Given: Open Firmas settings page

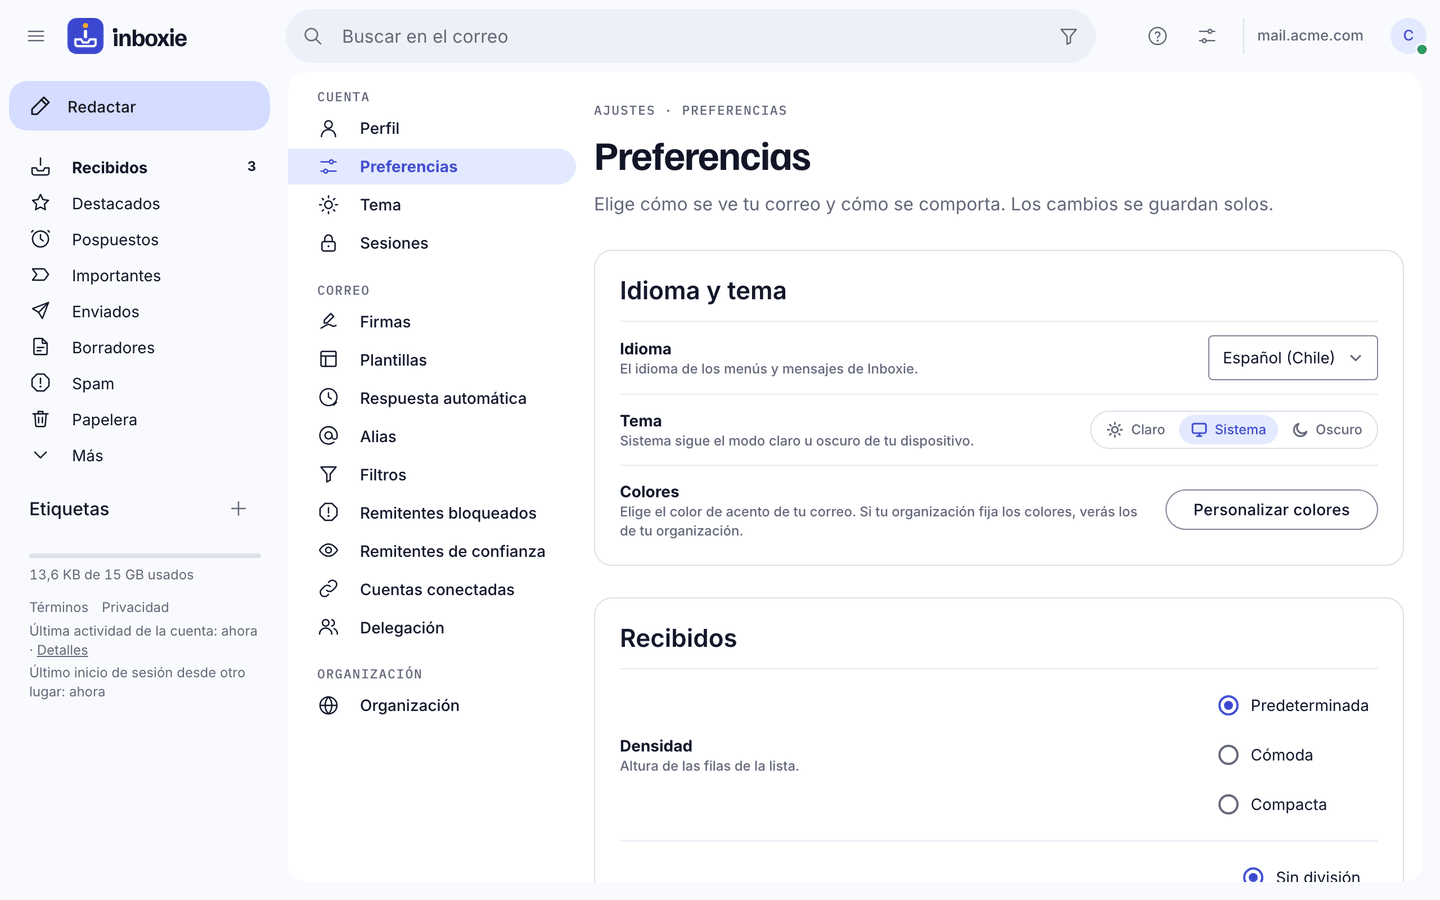Looking at the screenshot, I should click(432, 322).
